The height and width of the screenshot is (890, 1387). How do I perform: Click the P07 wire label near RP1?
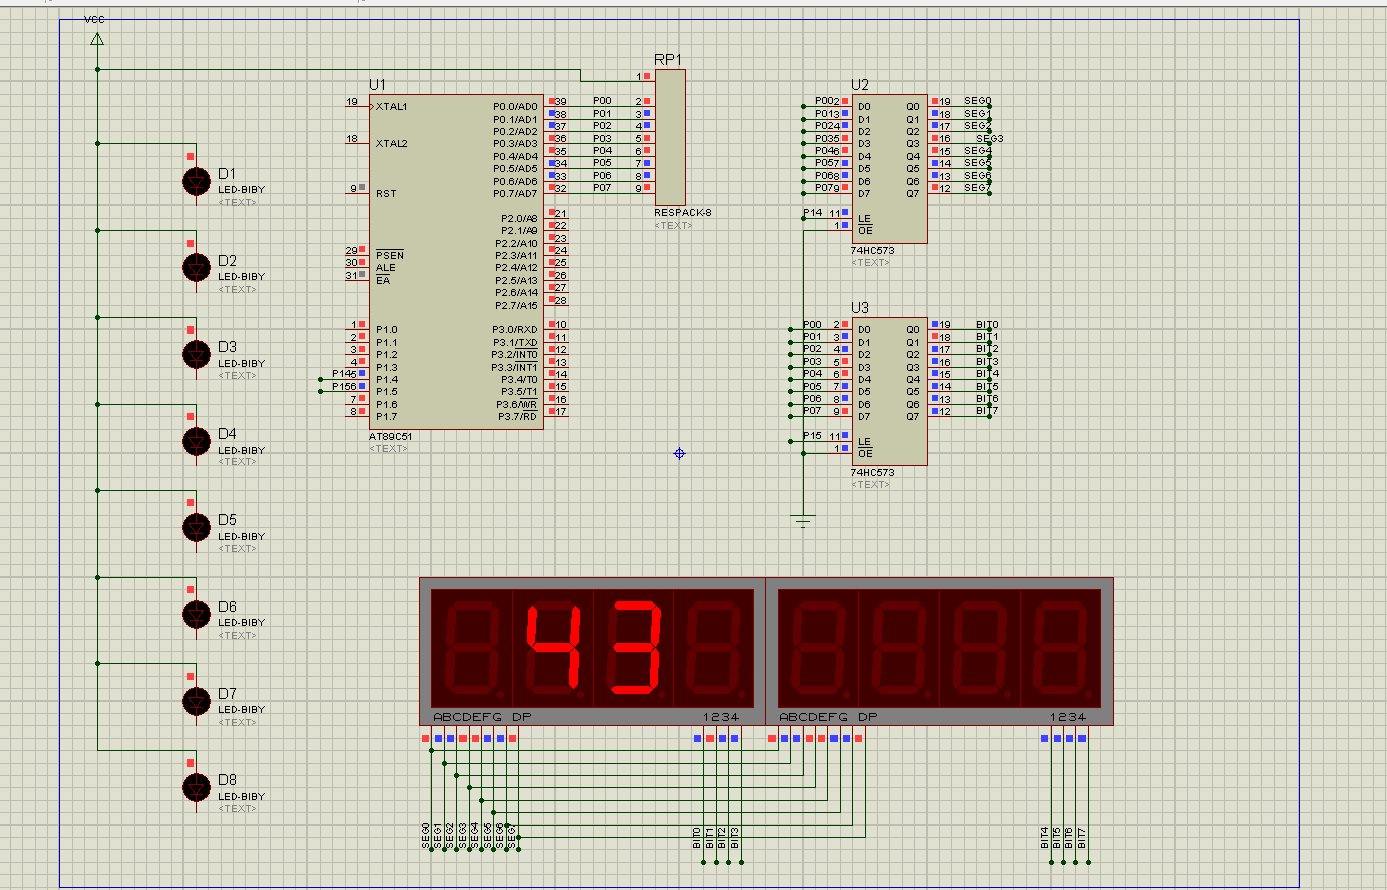coord(602,188)
